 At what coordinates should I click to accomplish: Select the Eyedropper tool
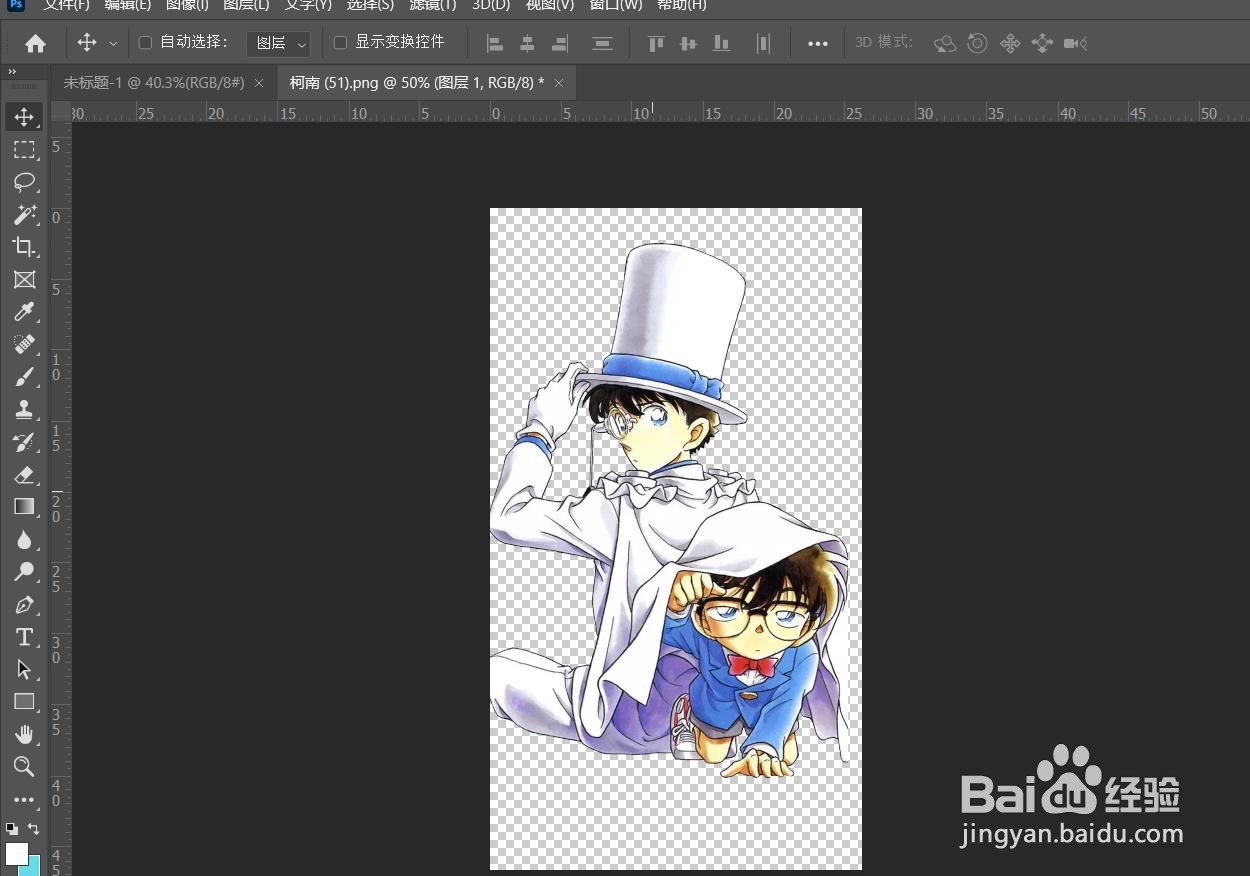coord(25,312)
